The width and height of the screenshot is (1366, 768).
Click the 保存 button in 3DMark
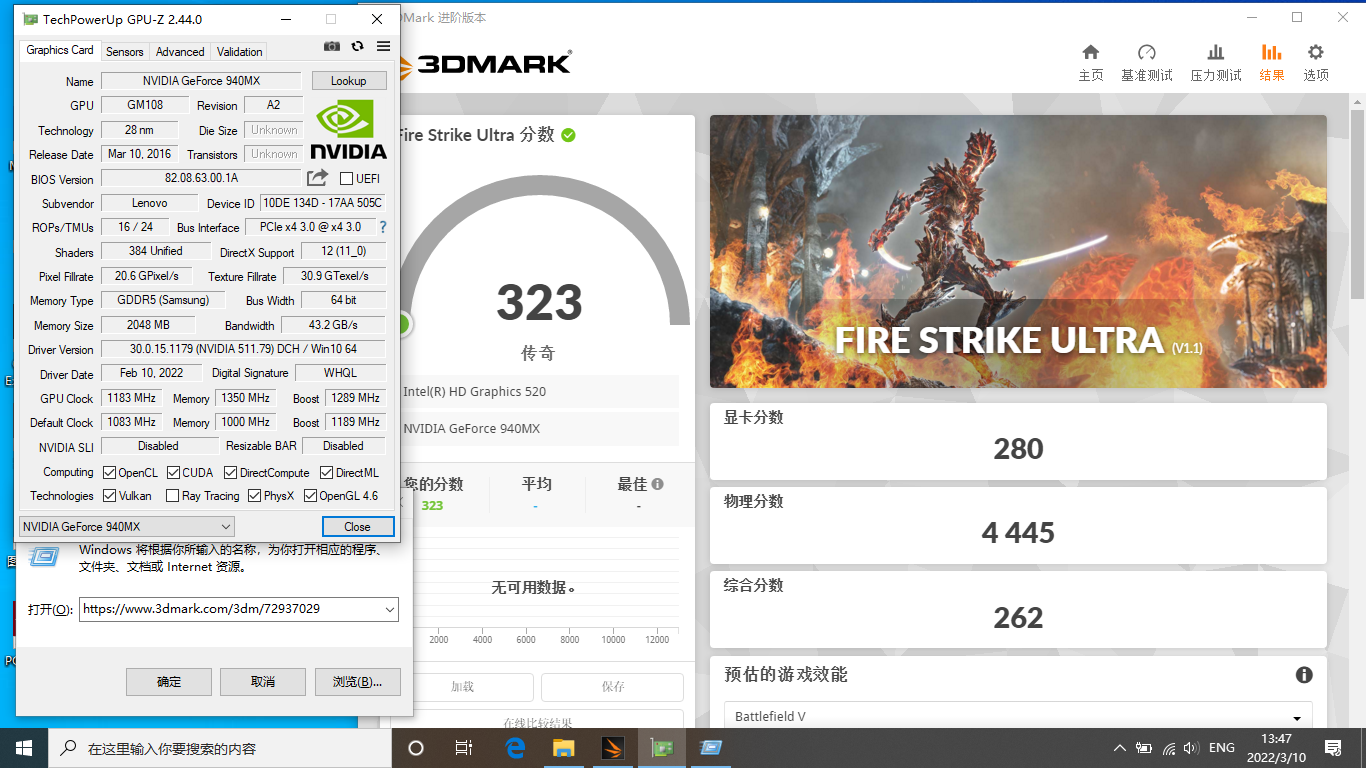click(613, 687)
